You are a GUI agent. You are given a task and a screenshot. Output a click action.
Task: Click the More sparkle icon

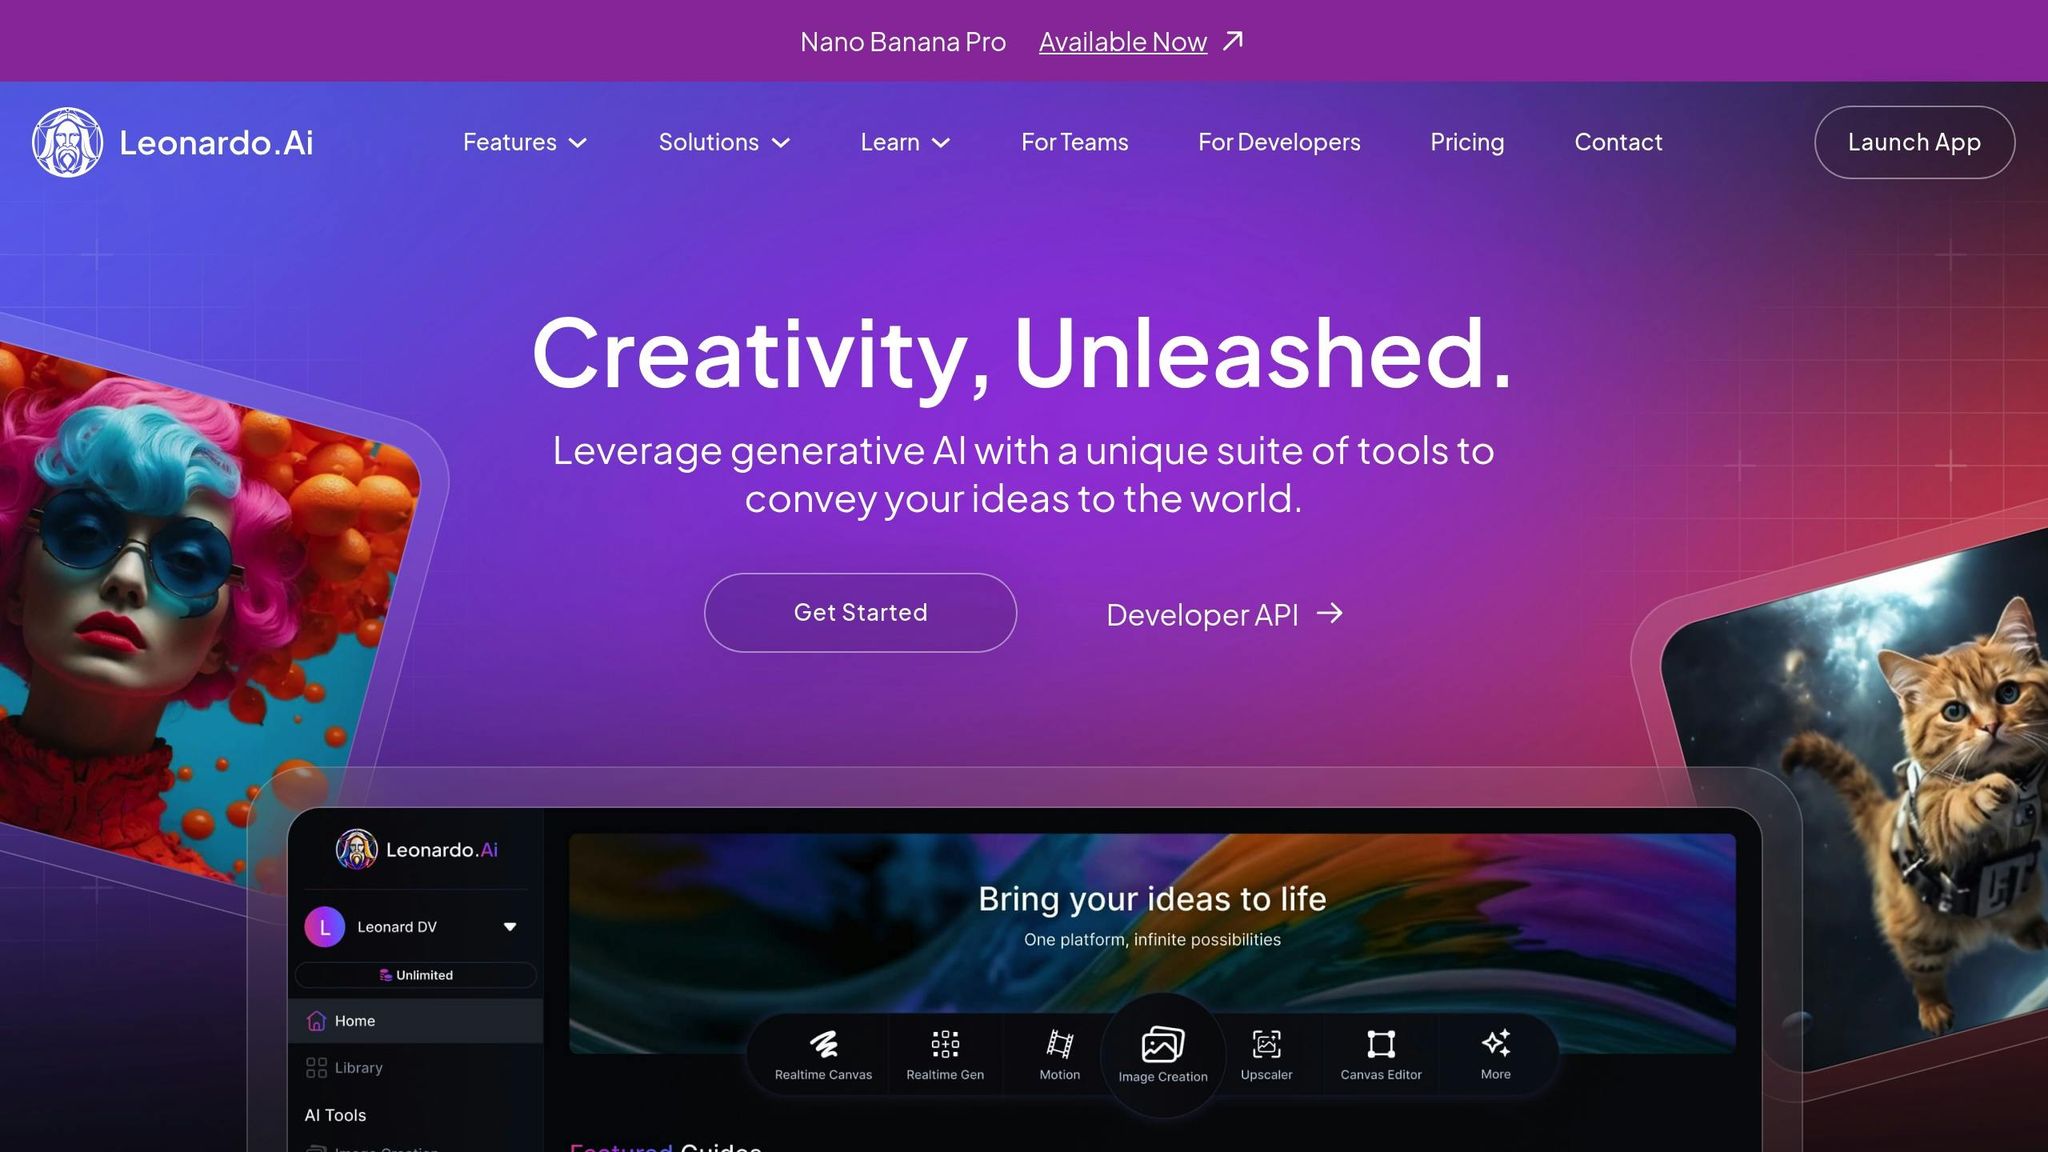[1495, 1044]
